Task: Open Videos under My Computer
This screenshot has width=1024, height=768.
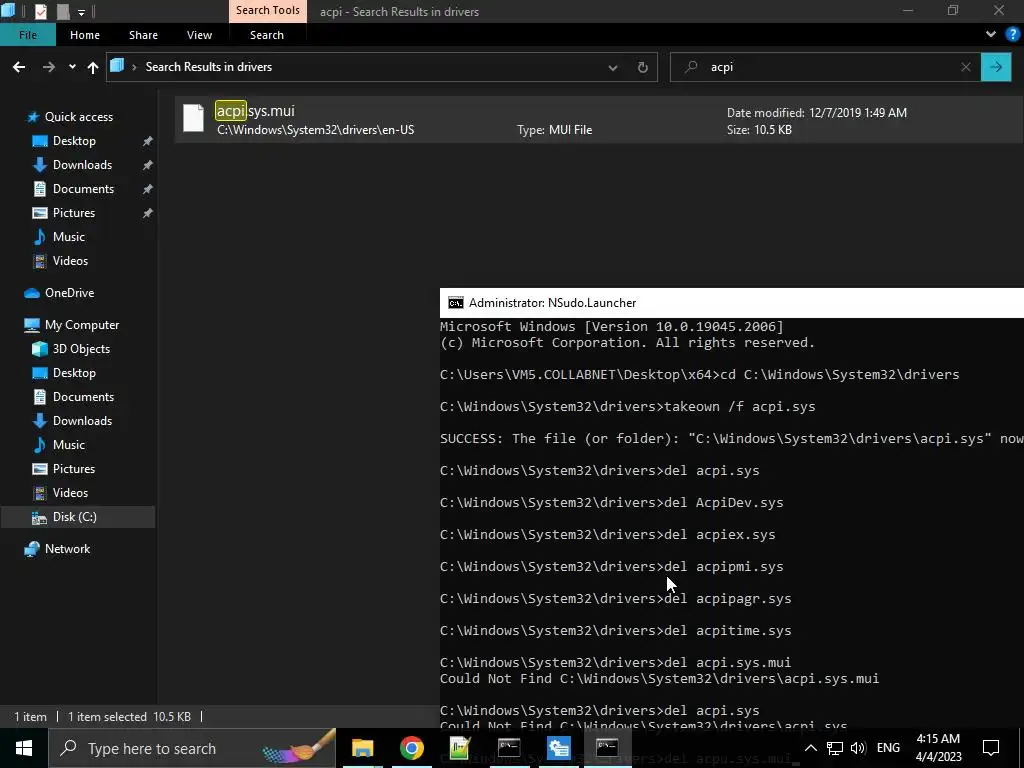Action: tap(70, 493)
